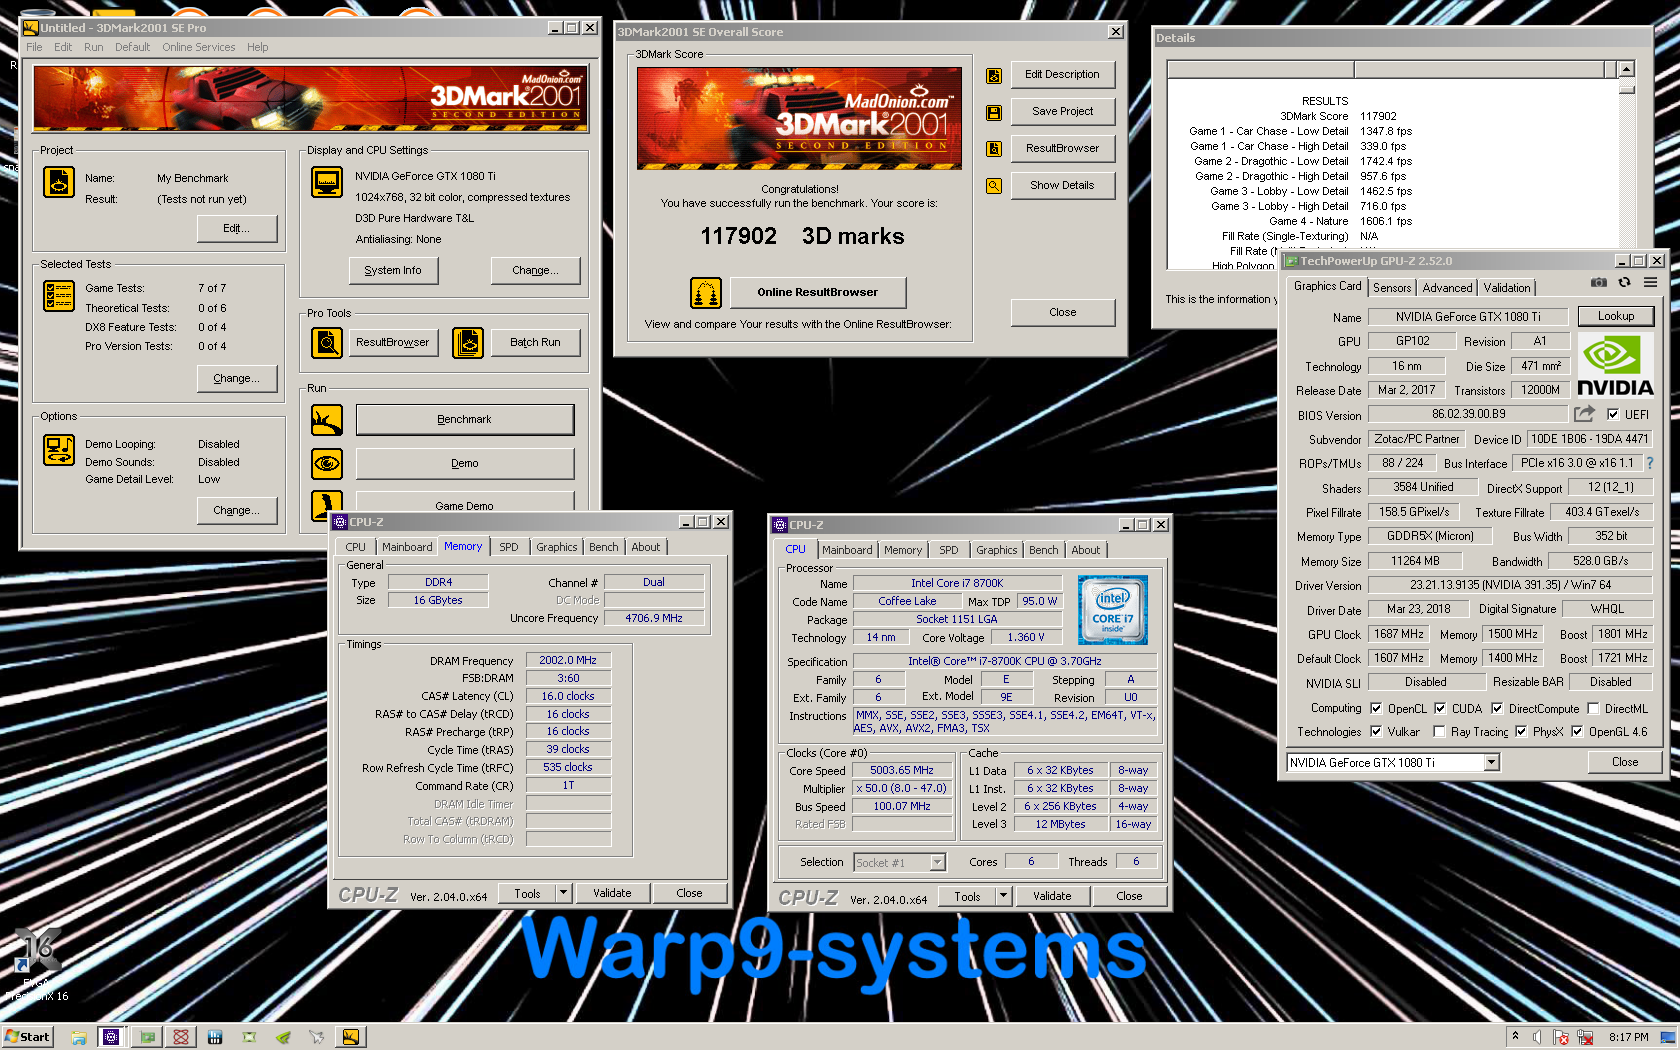Click the Selected Tests checklist icon
1680x1050 pixels.
click(x=59, y=296)
